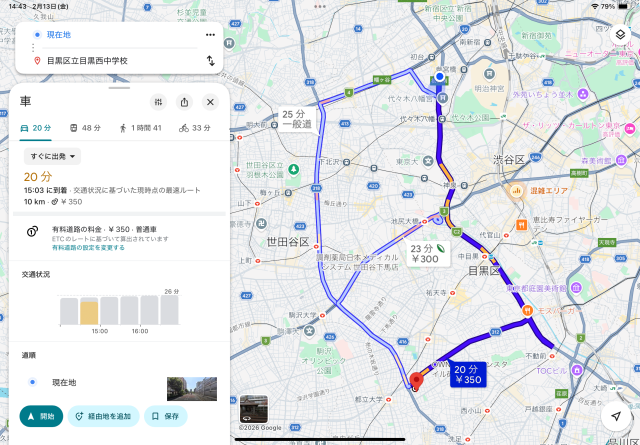Tap the 経由地を追加 add stop button

coord(103,416)
